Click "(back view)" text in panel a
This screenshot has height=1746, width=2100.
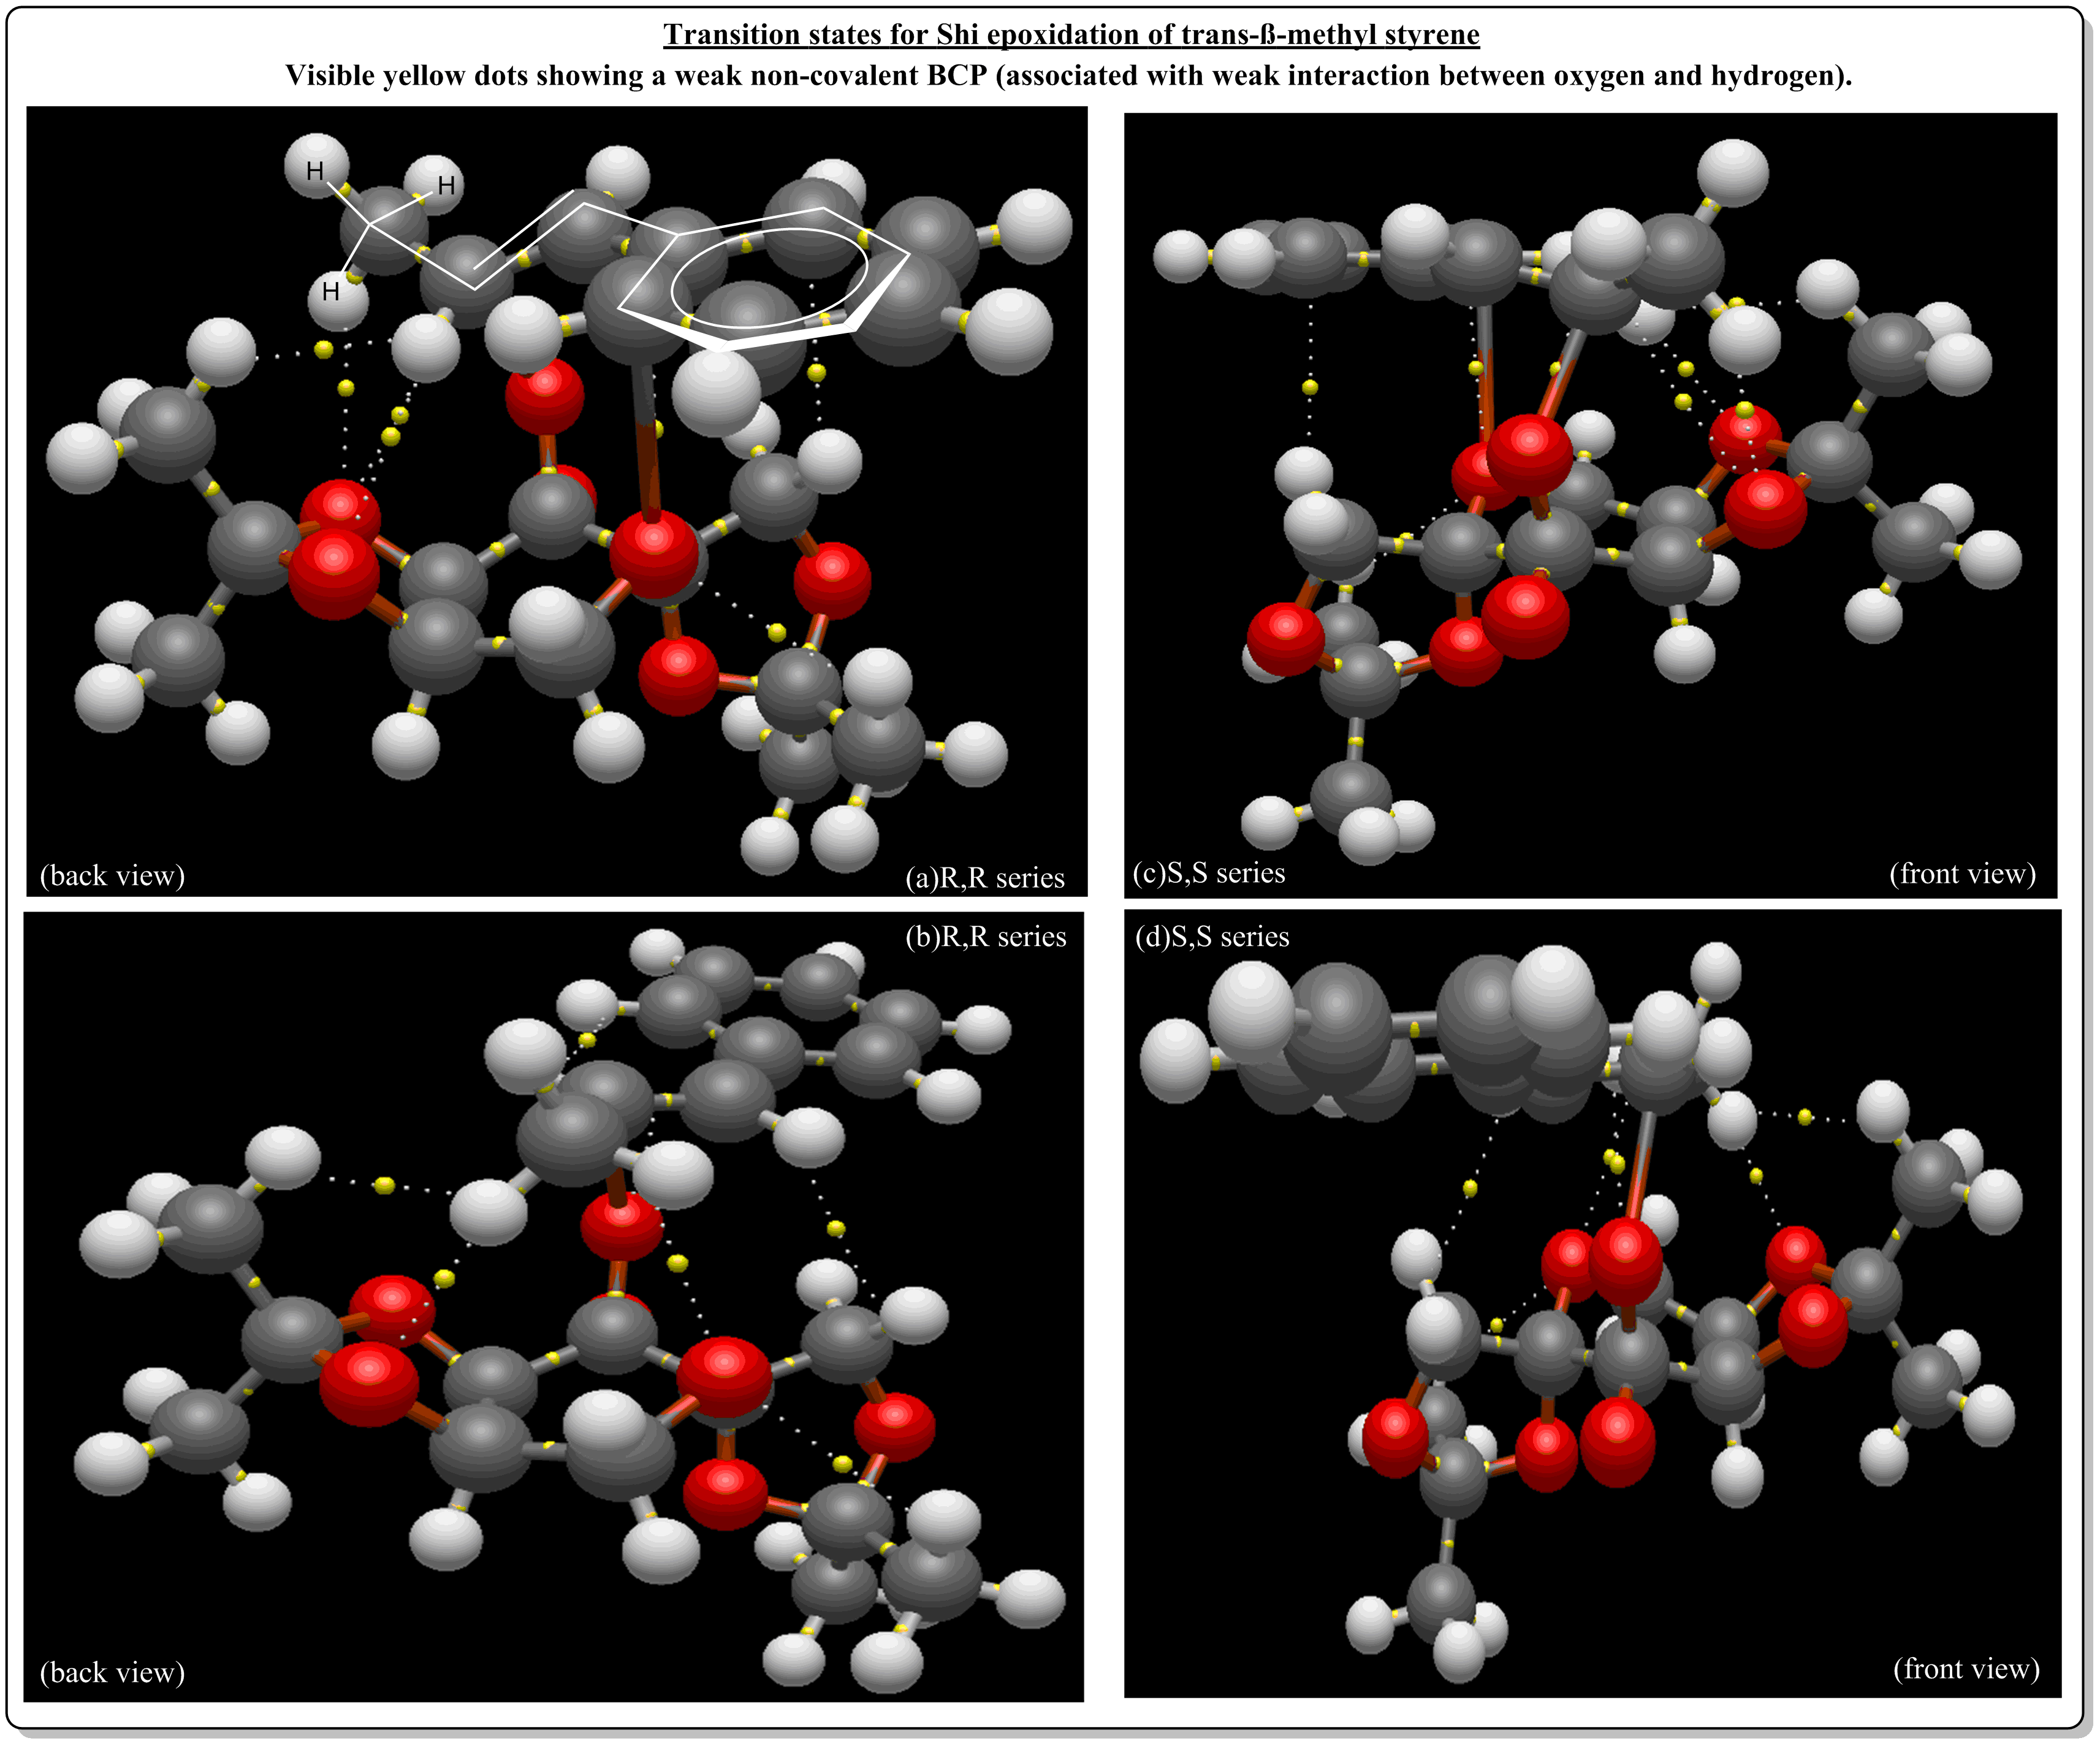(x=112, y=875)
